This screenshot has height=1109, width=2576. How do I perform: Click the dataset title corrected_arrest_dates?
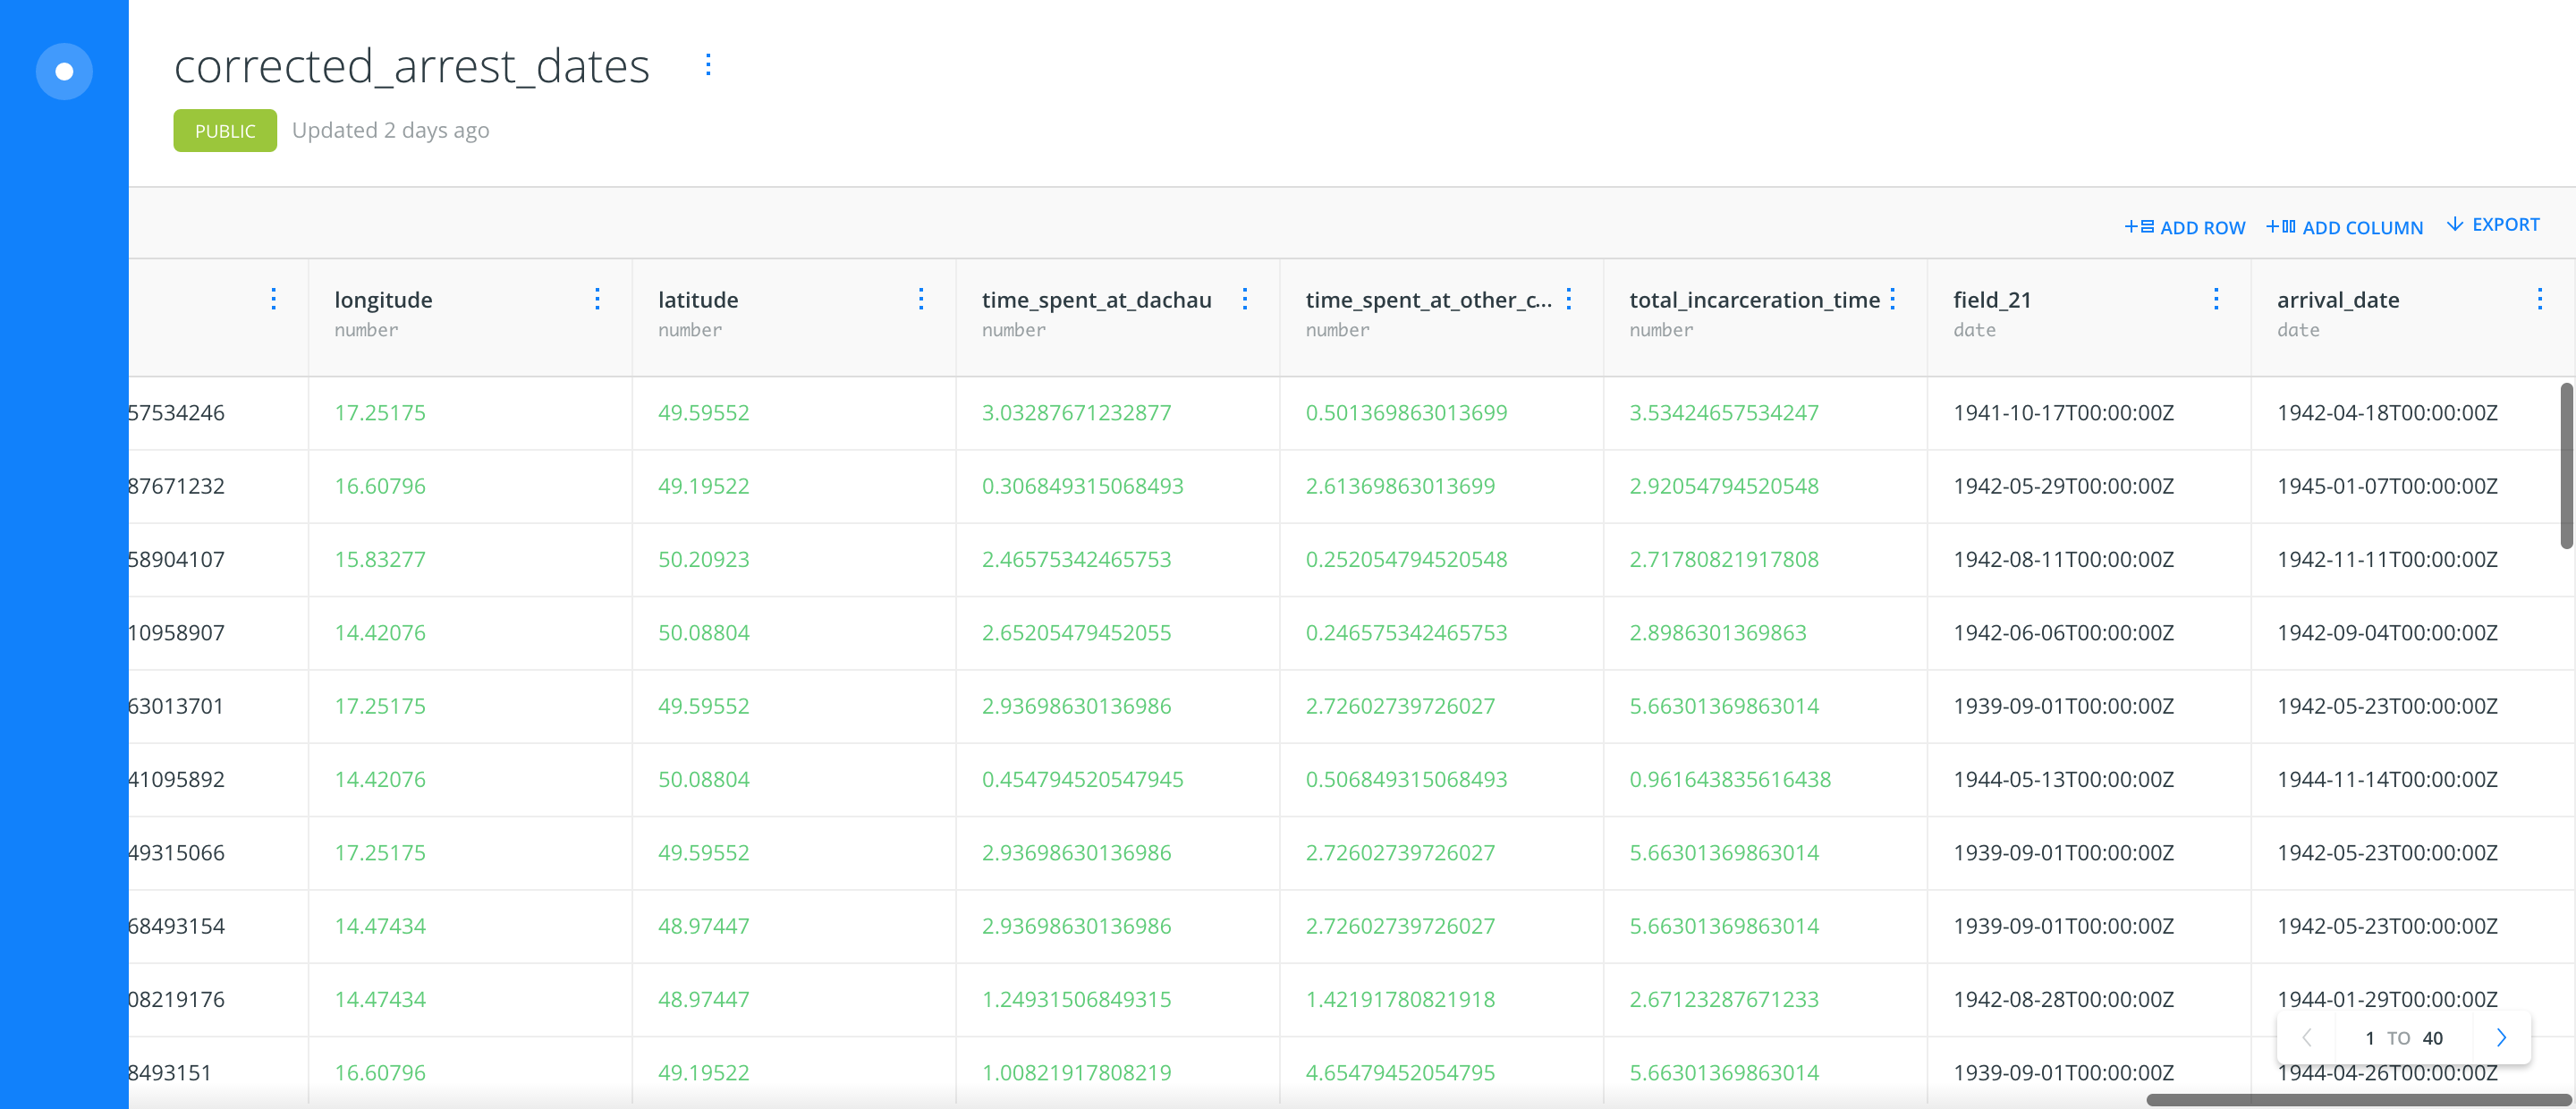coord(411,66)
